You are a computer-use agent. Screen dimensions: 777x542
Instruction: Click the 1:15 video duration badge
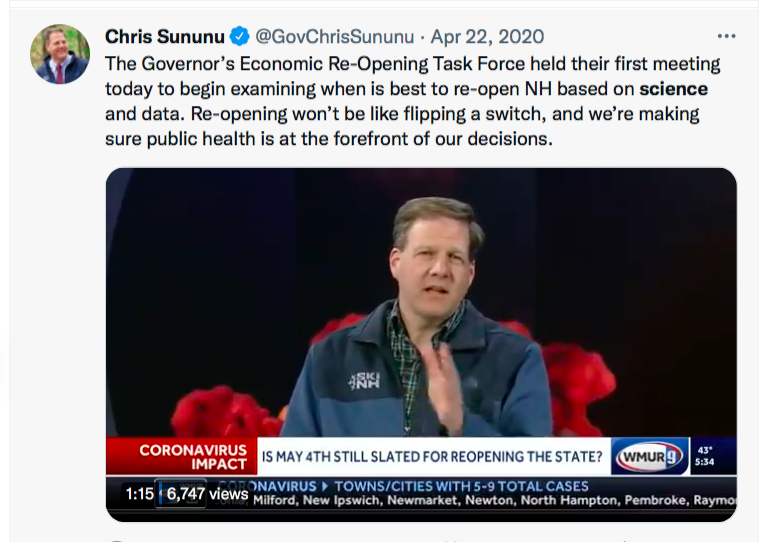[139, 493]
